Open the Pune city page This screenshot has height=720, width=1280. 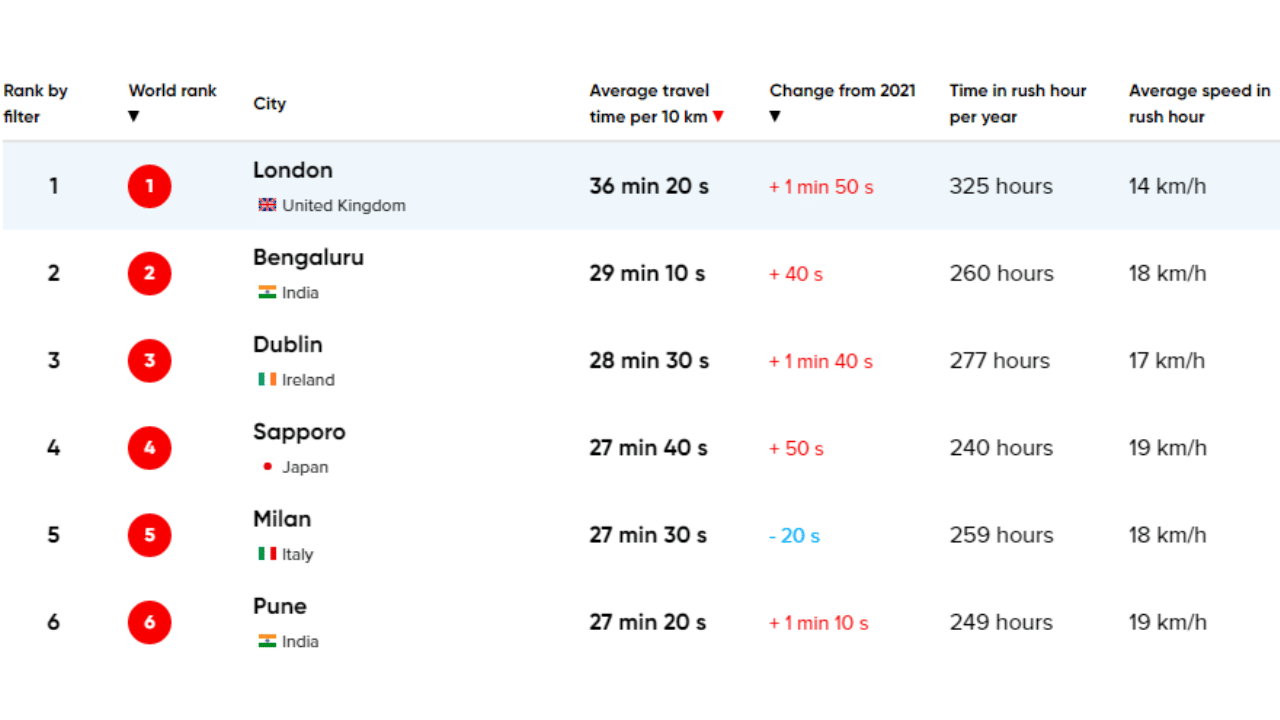coord(279,606)
